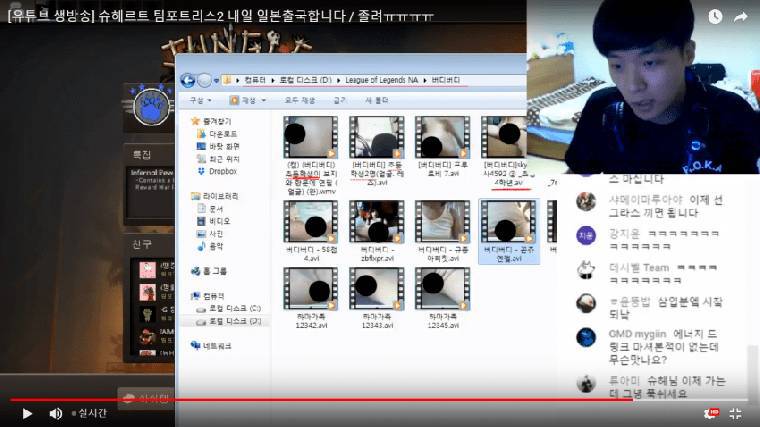Click the red video progress bar

(321, 400)
